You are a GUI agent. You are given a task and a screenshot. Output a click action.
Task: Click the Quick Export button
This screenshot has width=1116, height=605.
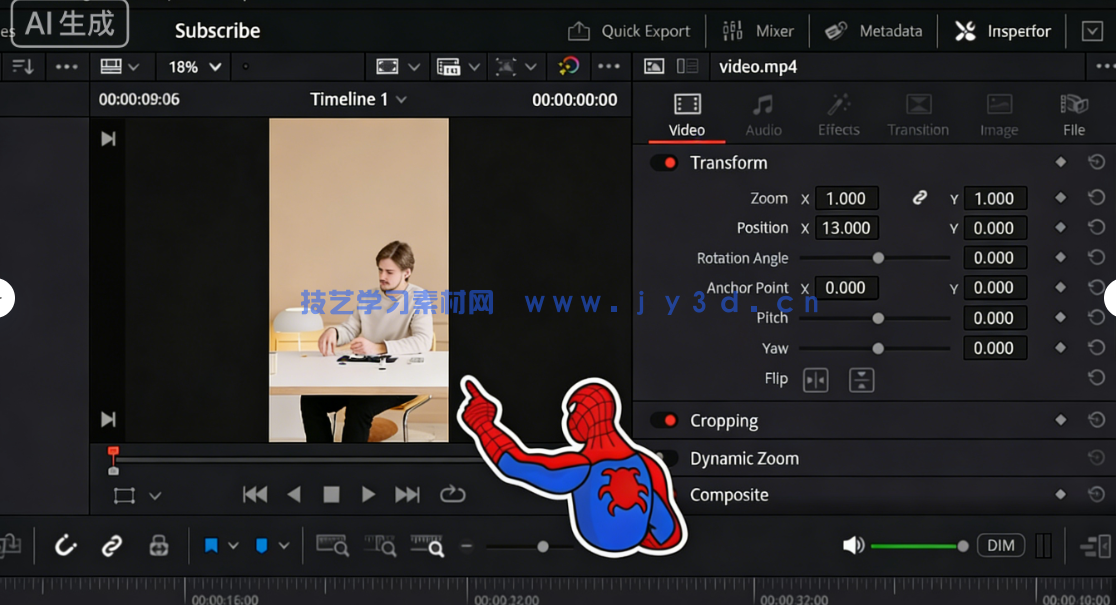point(629,30)
